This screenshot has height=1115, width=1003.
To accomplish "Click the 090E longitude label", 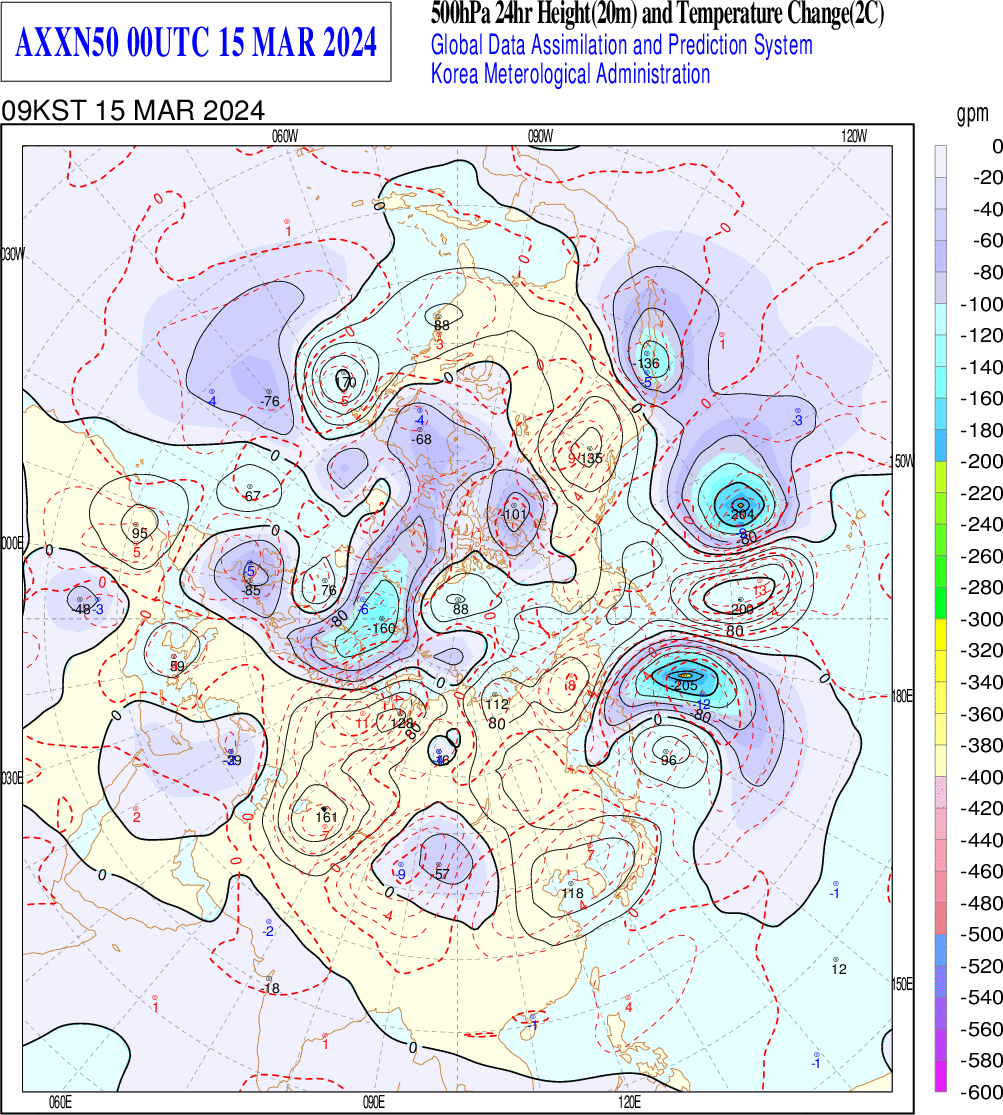I will pos(373,1102).
